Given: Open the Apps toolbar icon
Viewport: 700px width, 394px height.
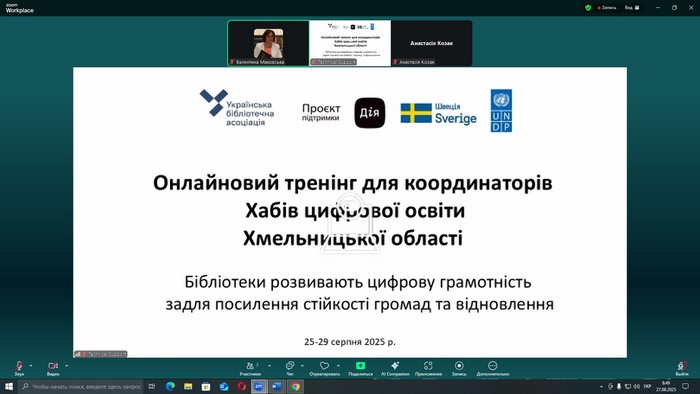Looking at the screenshot, I should point(428,368).
